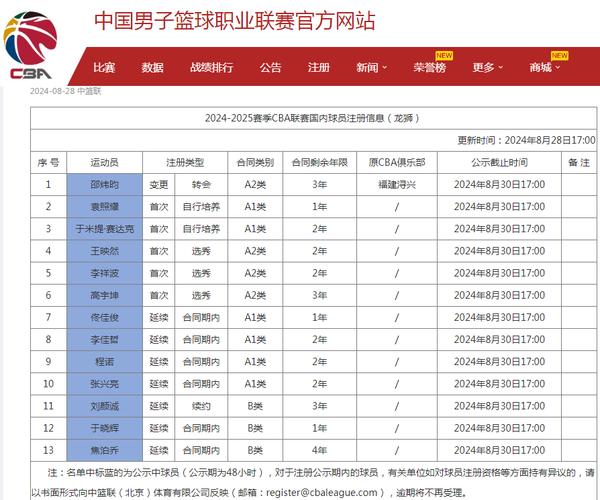
Task: Select the blue player cell in row 8
Action: click(x=104, y=340)
